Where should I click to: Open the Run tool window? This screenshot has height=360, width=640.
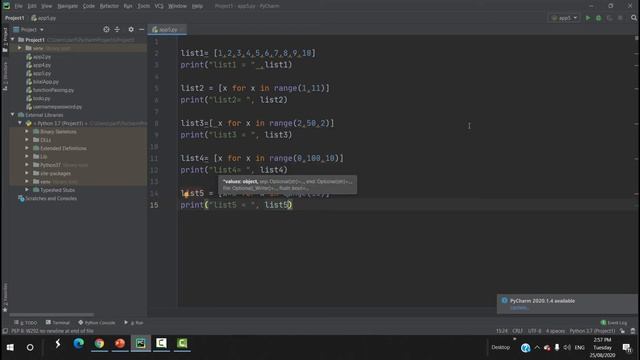click(x=134, y=323)
